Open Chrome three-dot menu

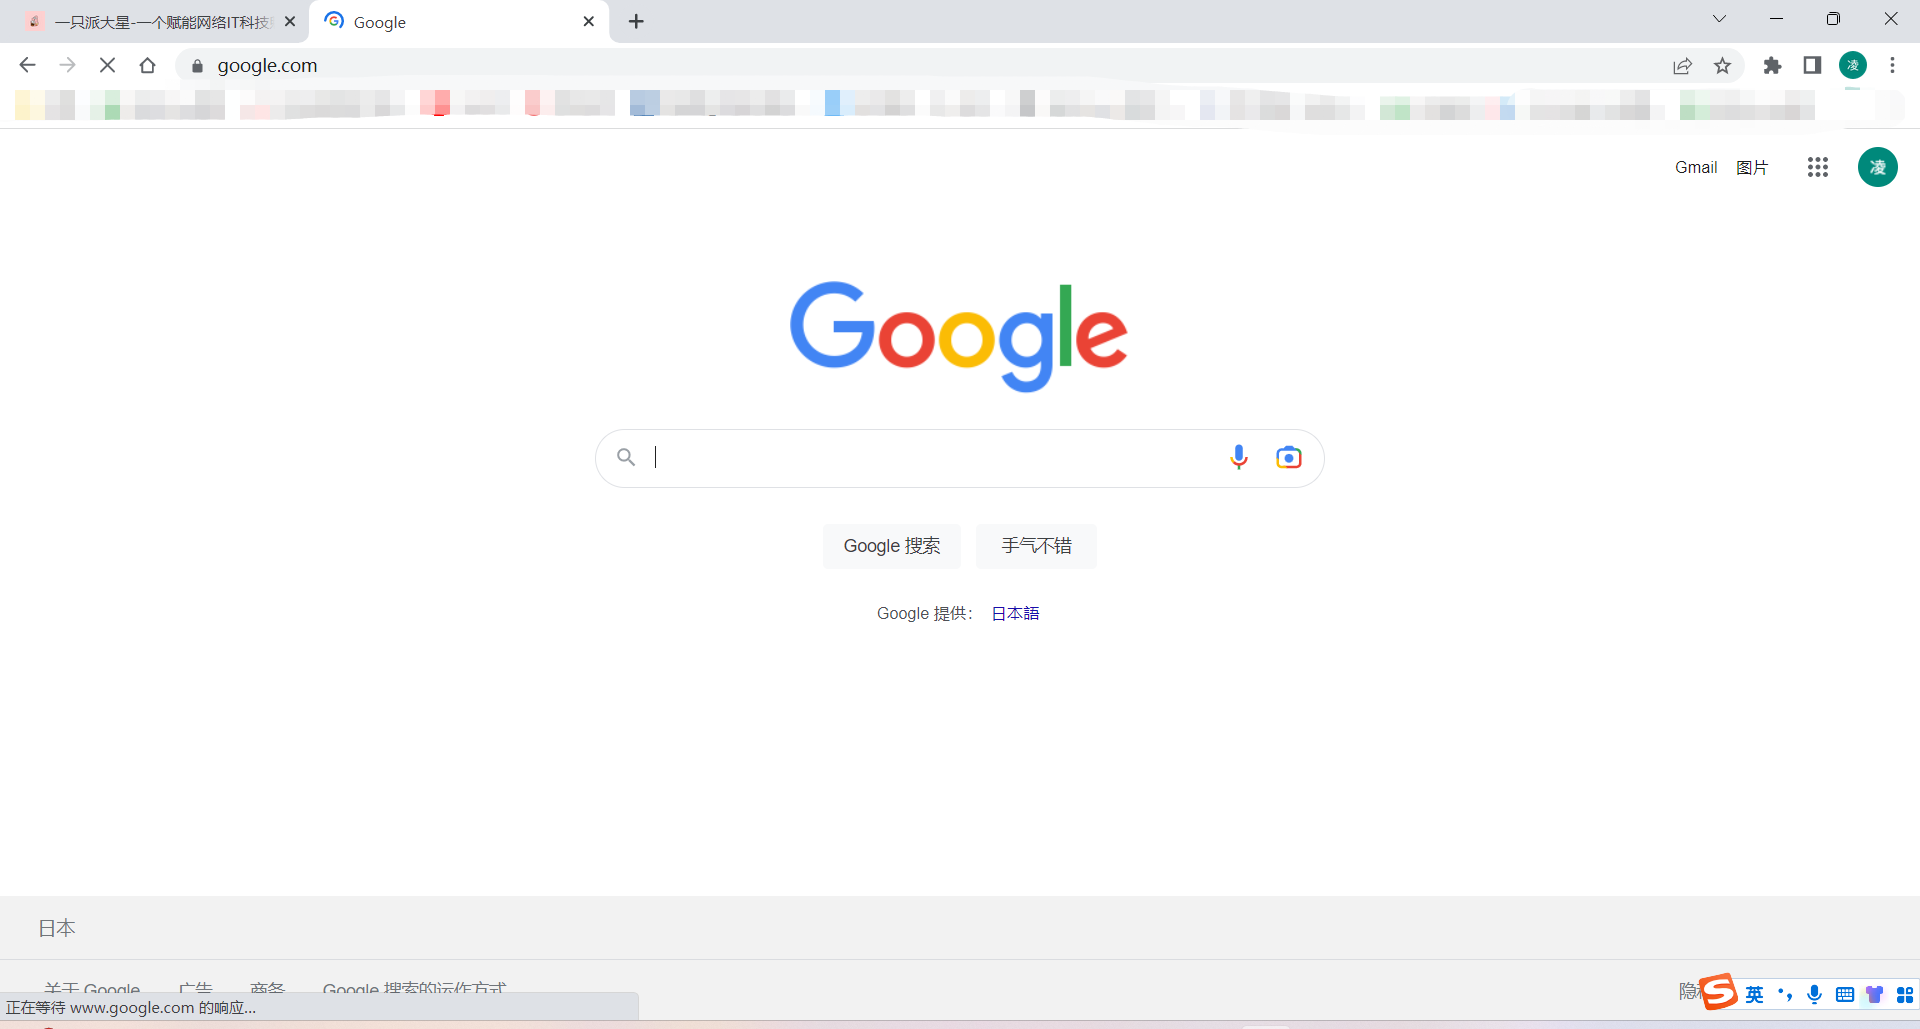tap(1892, 66)
